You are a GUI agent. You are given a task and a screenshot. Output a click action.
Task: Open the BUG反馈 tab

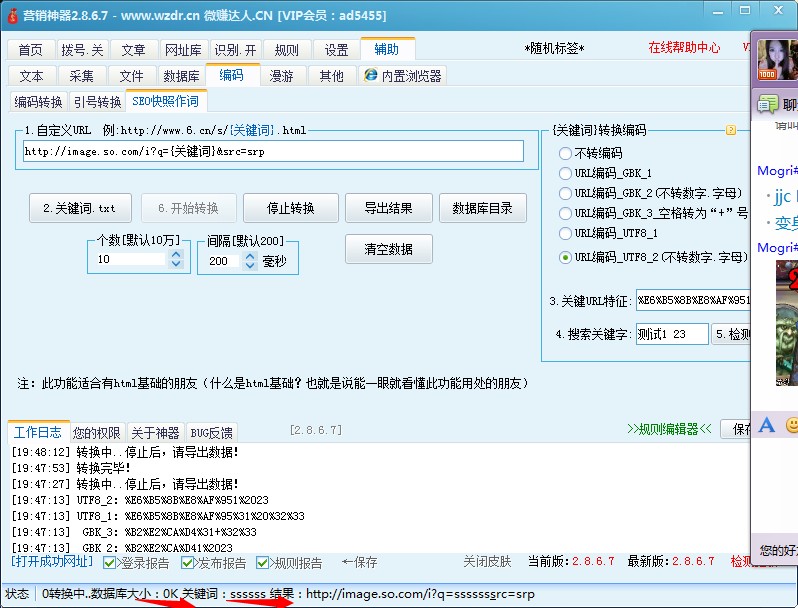point(212,433)
